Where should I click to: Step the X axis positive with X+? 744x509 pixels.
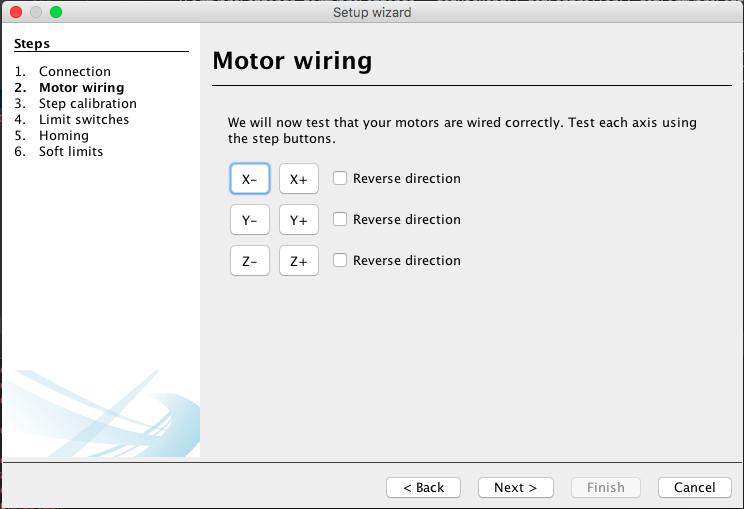point(298,179)
